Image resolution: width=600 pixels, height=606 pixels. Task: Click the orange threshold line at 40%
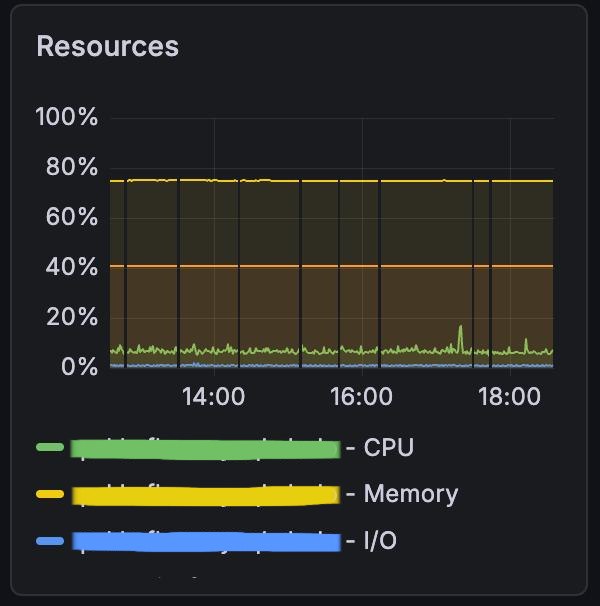pos(331,266)
